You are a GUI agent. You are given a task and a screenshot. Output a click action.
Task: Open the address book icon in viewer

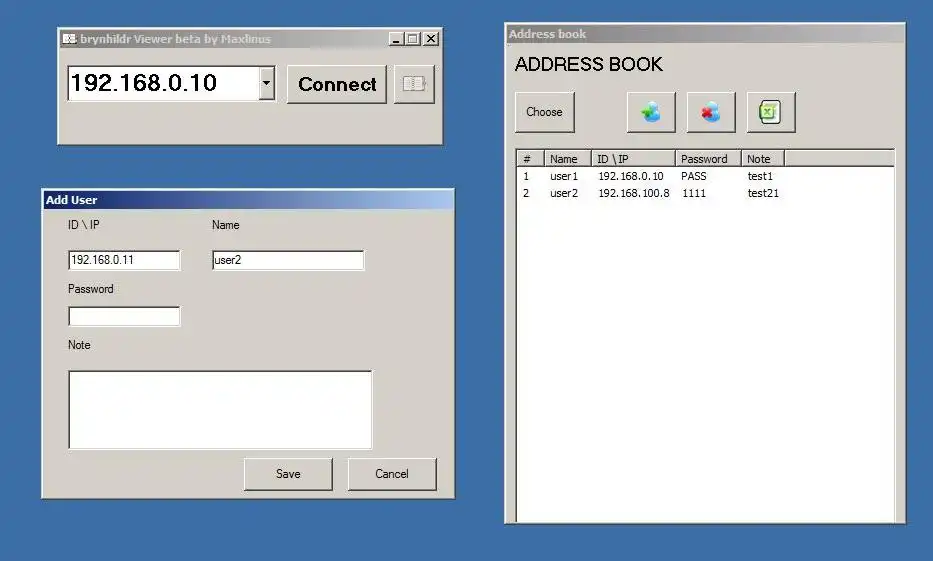pos(414,84)
